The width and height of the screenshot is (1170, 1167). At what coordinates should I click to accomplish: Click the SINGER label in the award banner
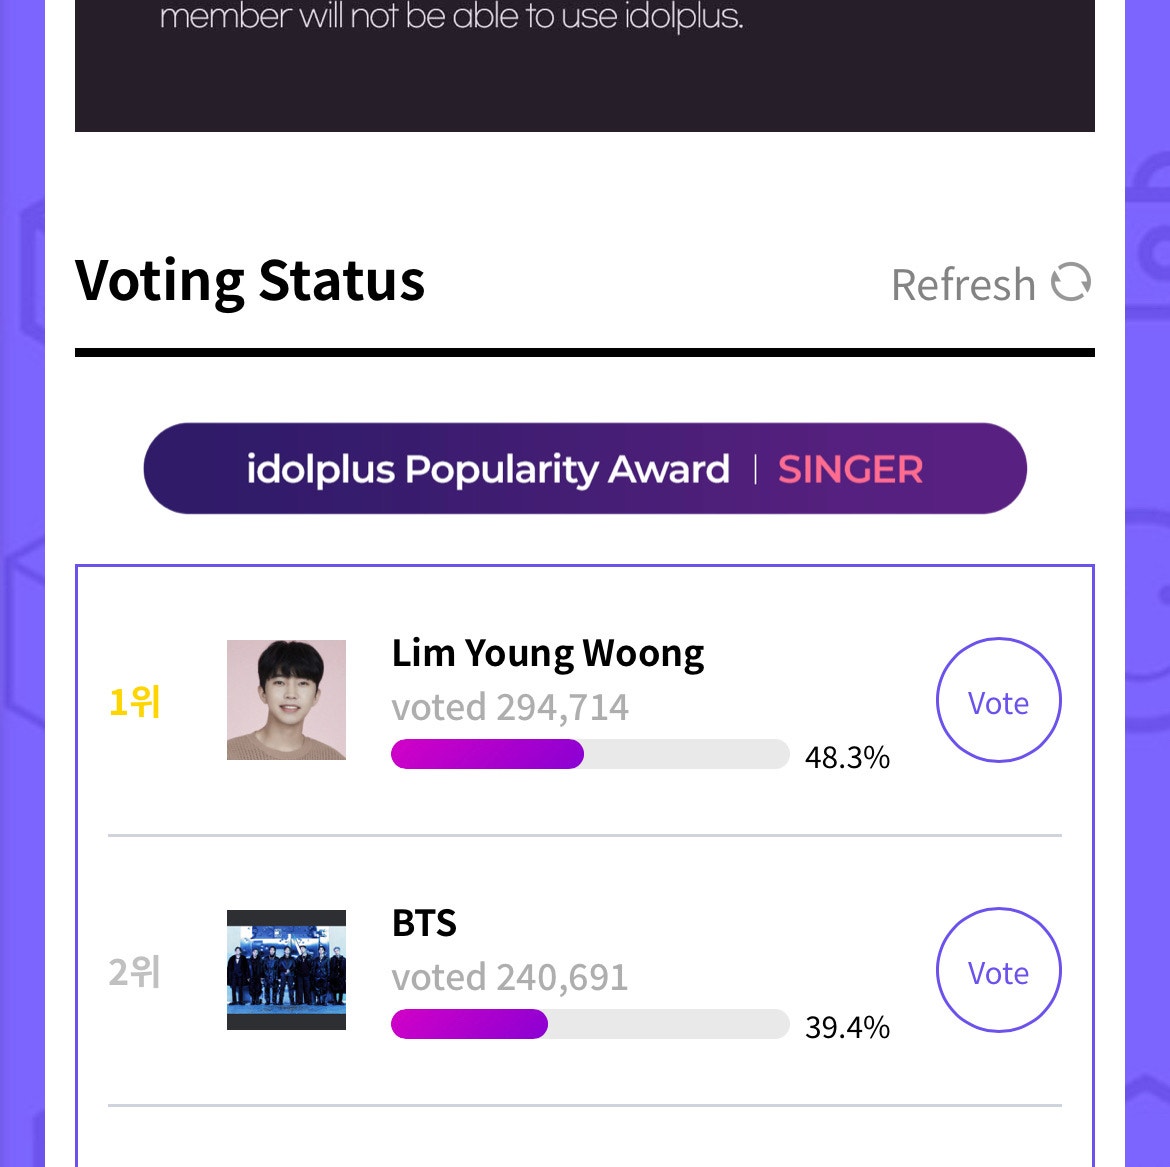coord(850,468)
